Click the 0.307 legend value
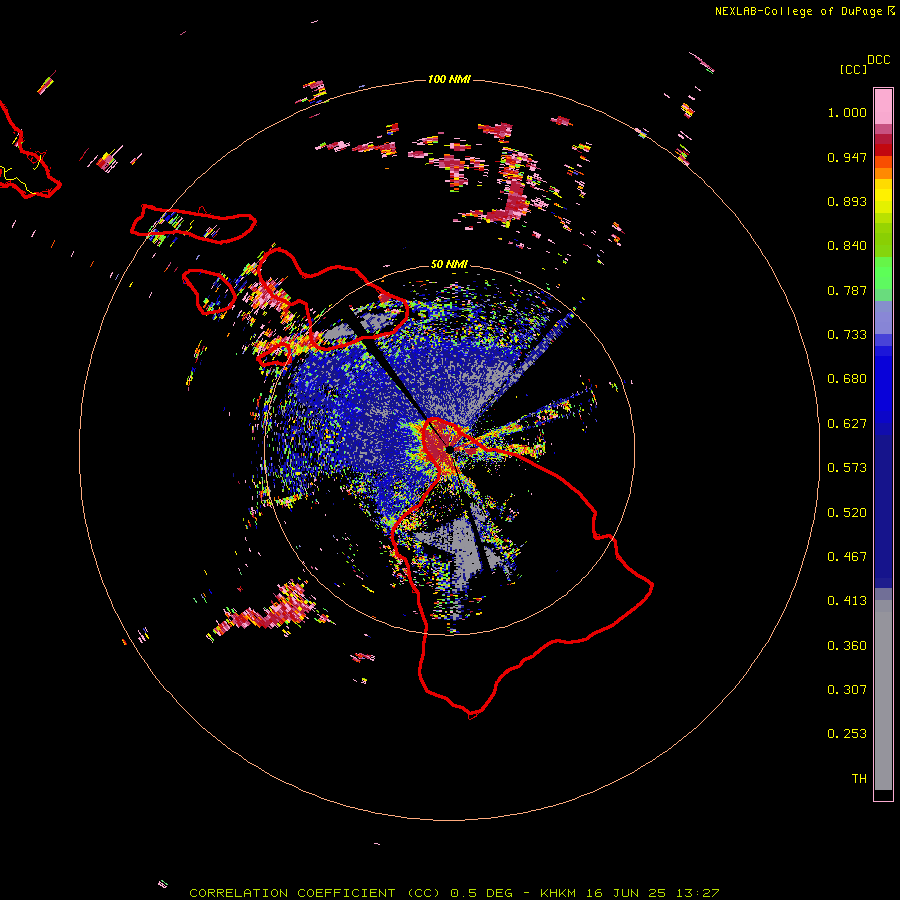Image resolution: width=900 pixels, height=900 pixels. (x=847, y=690)
